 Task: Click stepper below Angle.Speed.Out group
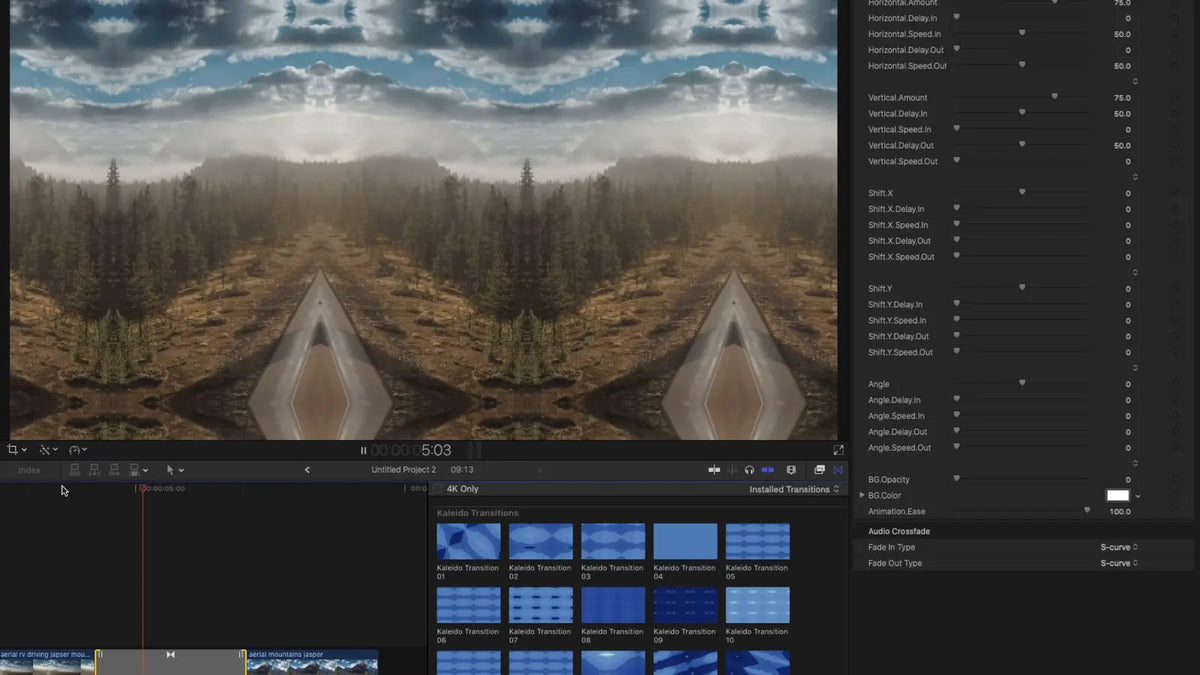[1134, 463]
